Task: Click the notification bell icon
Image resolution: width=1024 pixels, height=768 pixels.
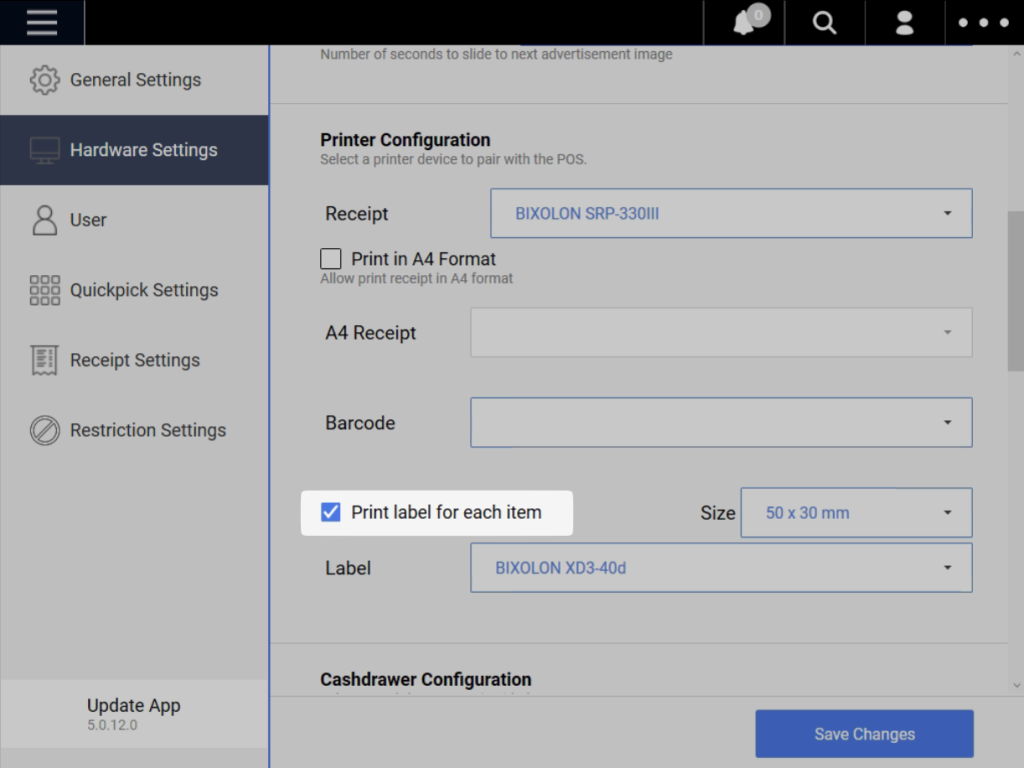Action: pos(745,23)
